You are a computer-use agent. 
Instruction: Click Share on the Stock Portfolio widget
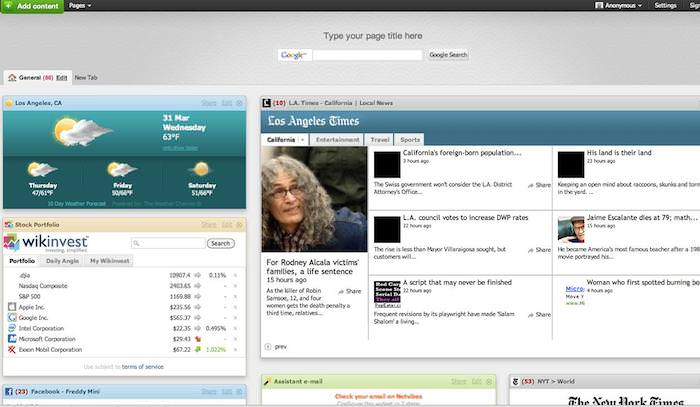208,225
